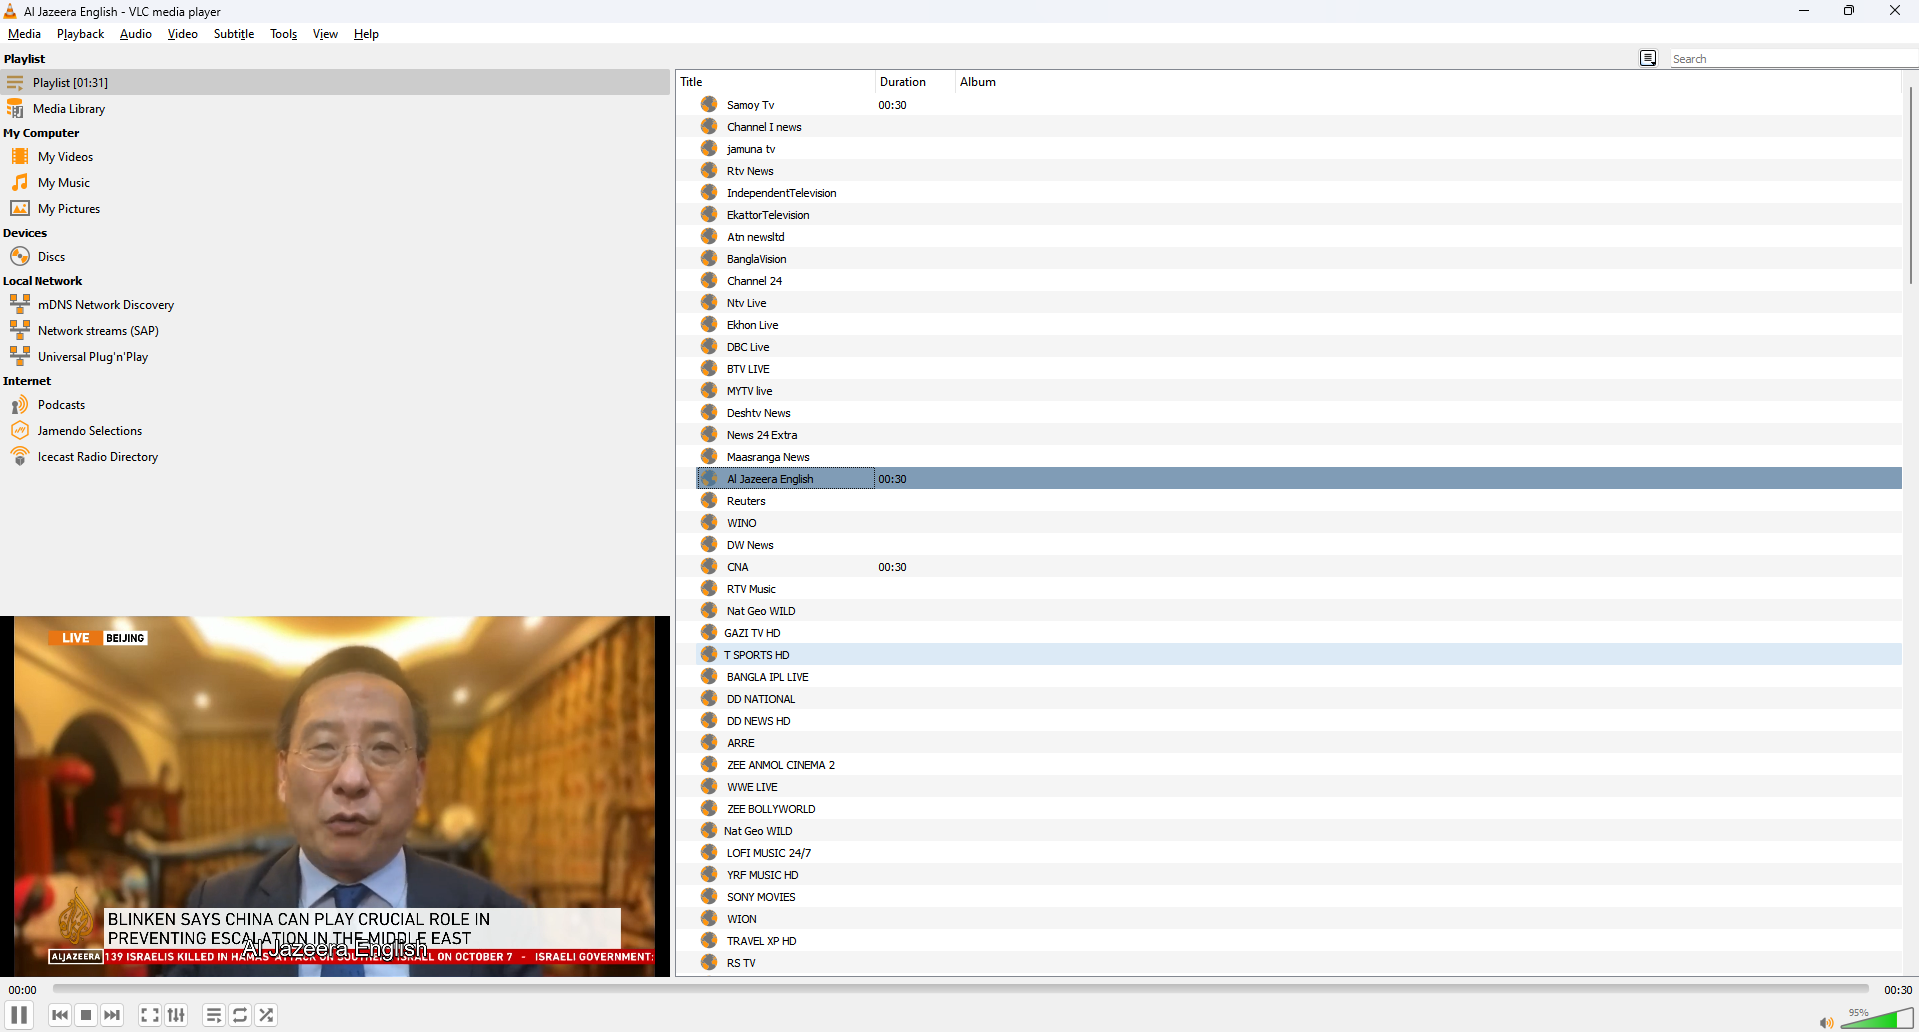Open My Pictures icon

20,208
